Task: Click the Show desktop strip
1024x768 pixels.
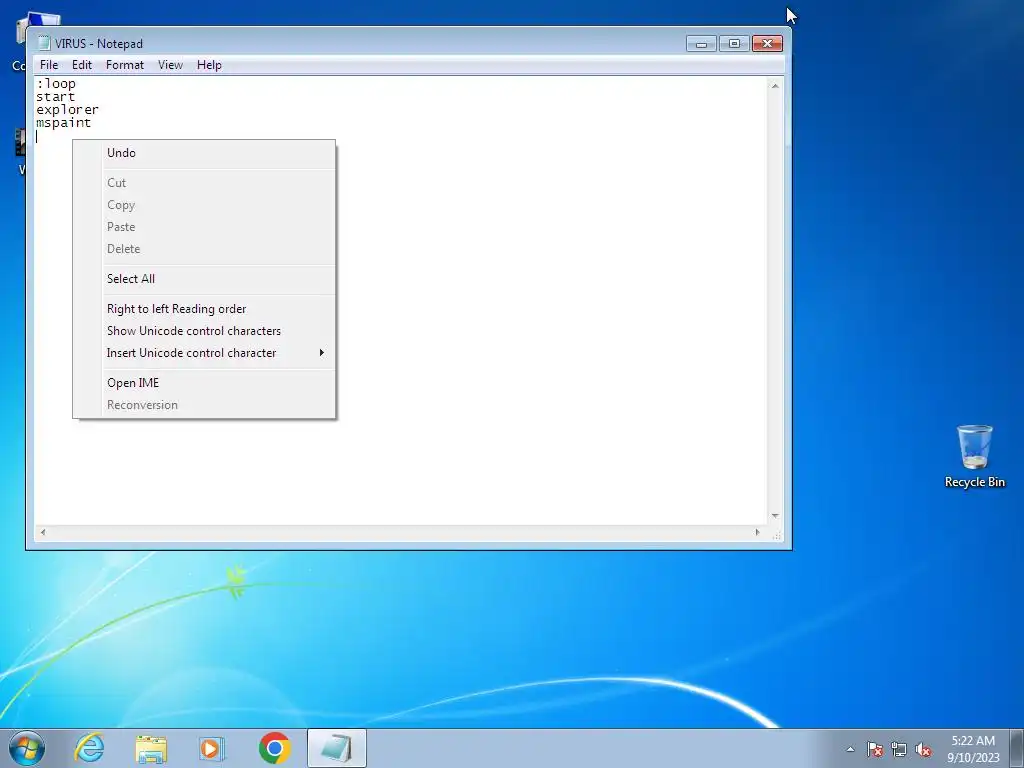Action: (x=1018, y=748)
